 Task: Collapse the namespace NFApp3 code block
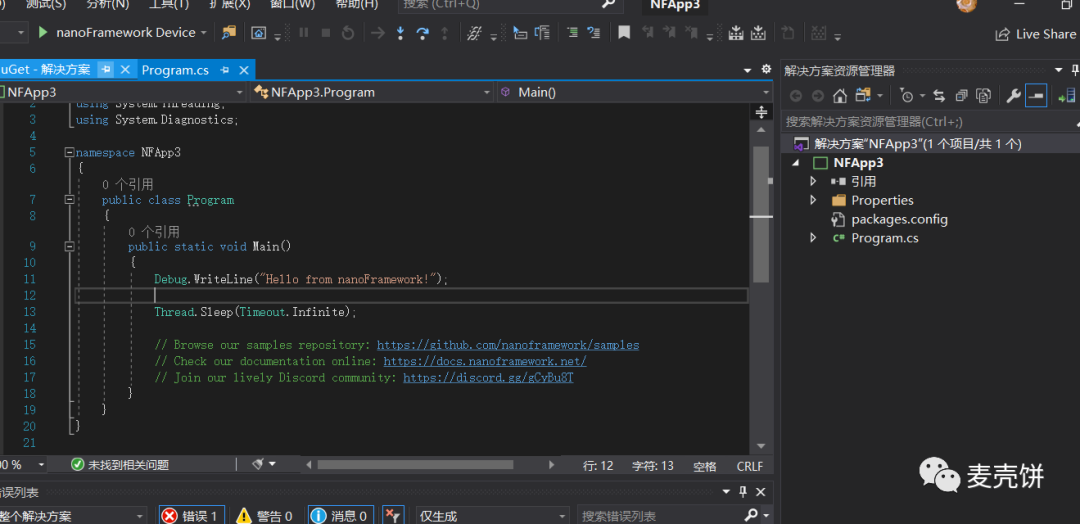69,153
